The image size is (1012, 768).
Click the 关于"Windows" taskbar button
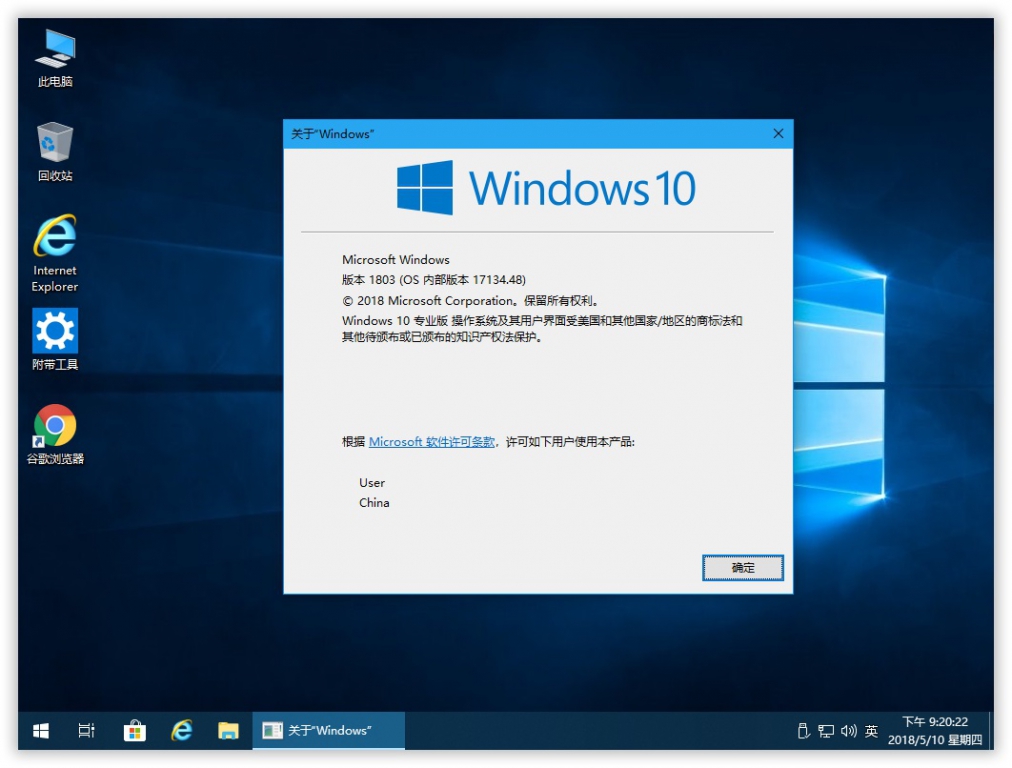[329, 731]
